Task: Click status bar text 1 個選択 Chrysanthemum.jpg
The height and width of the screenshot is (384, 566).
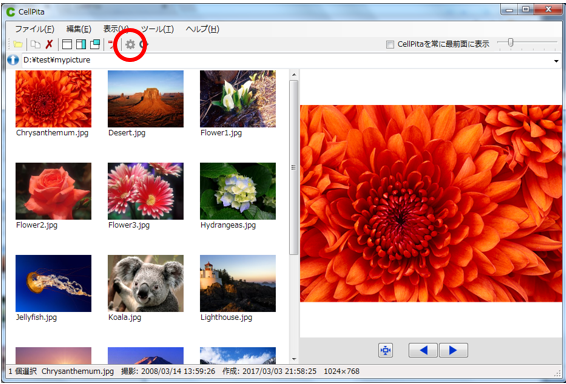Action: (x=61, y=371)
